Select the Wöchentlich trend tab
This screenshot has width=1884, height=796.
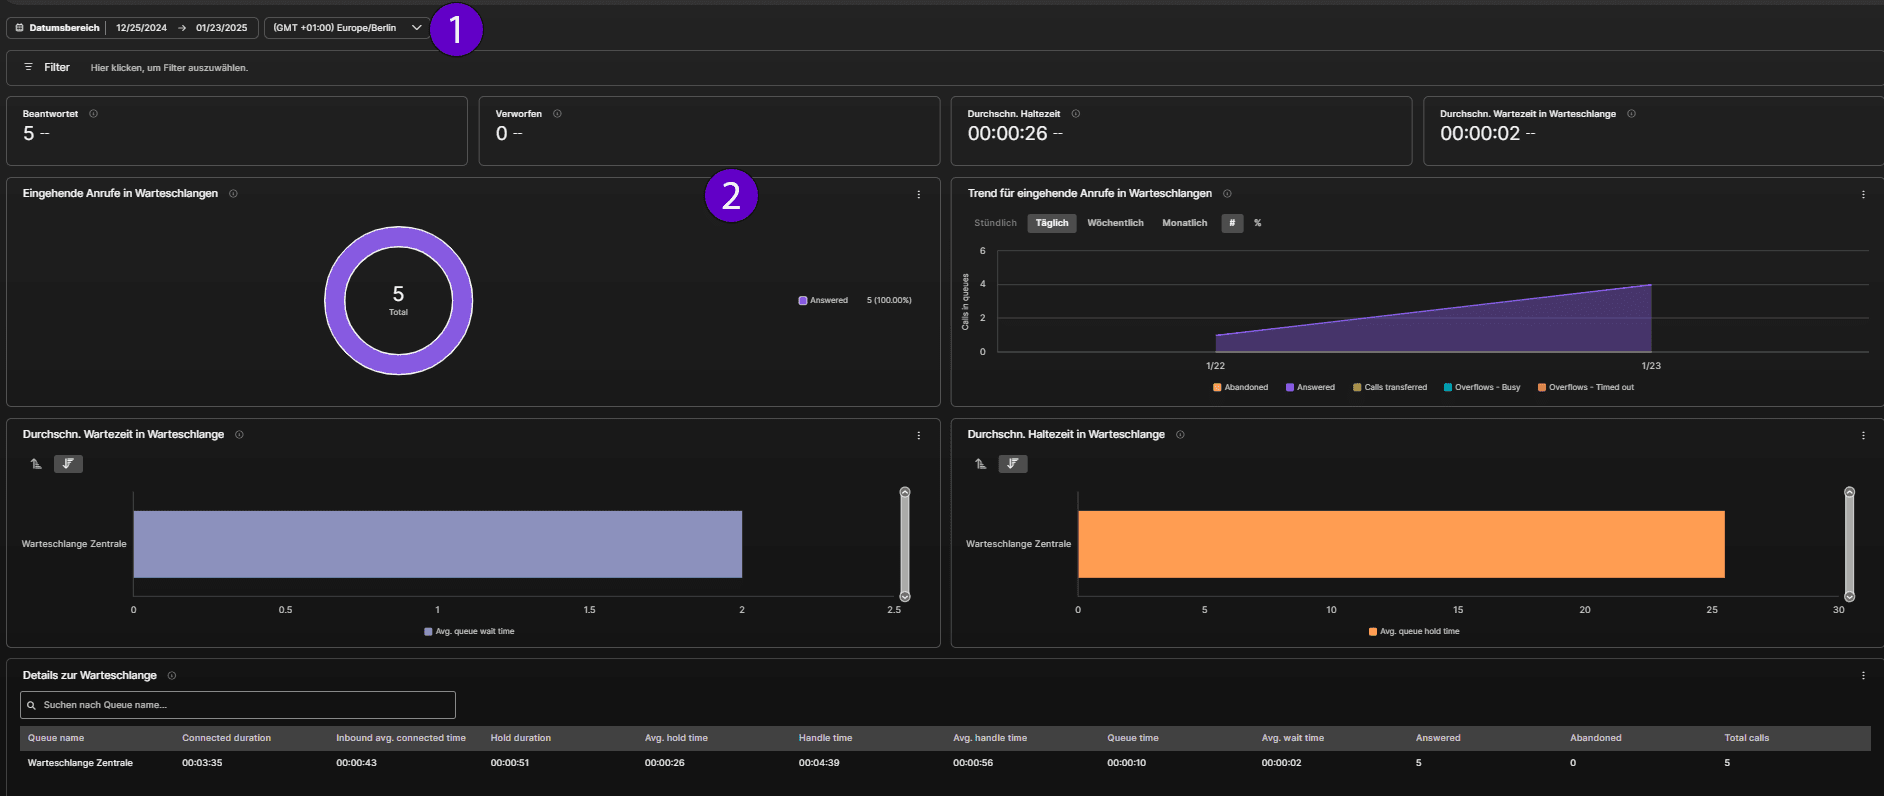click(x=1115, y=223)
